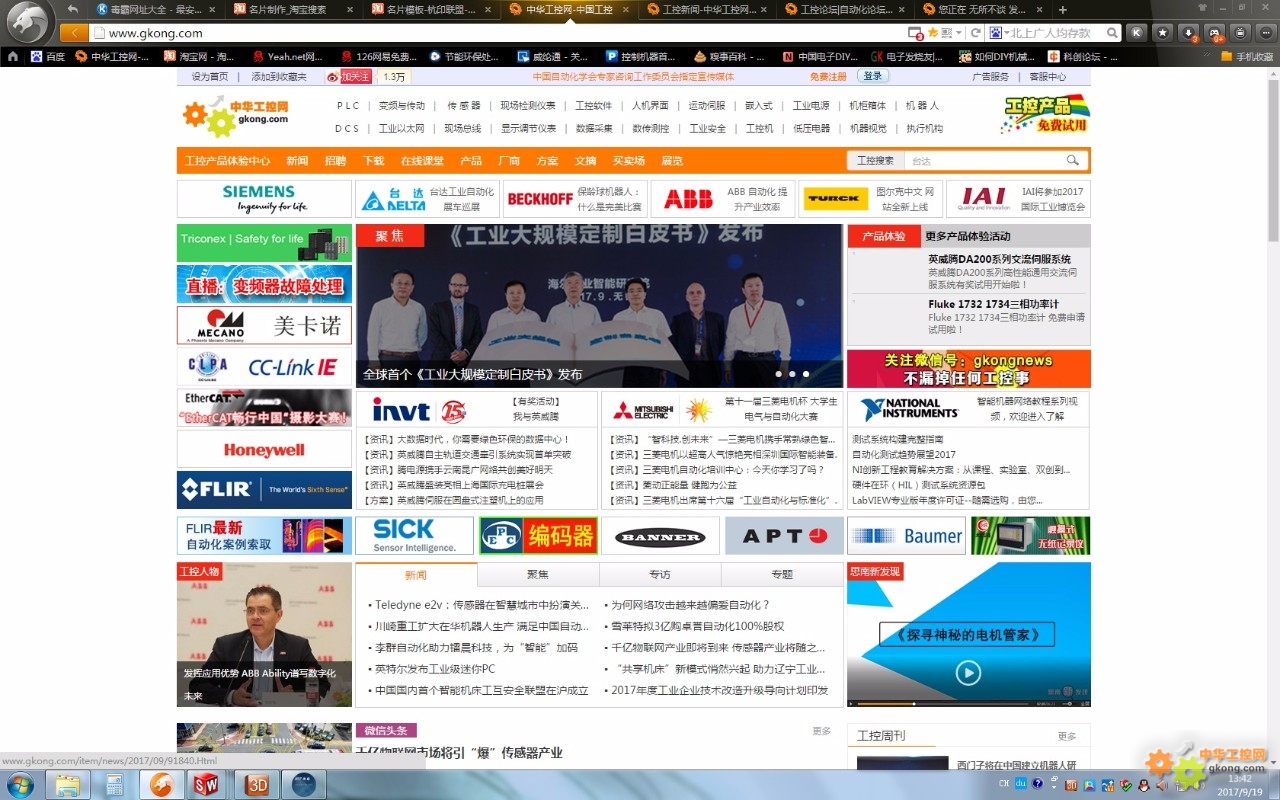Open favorites star toolbar button
1280x800 pixels.
[x=1163, y=33]
